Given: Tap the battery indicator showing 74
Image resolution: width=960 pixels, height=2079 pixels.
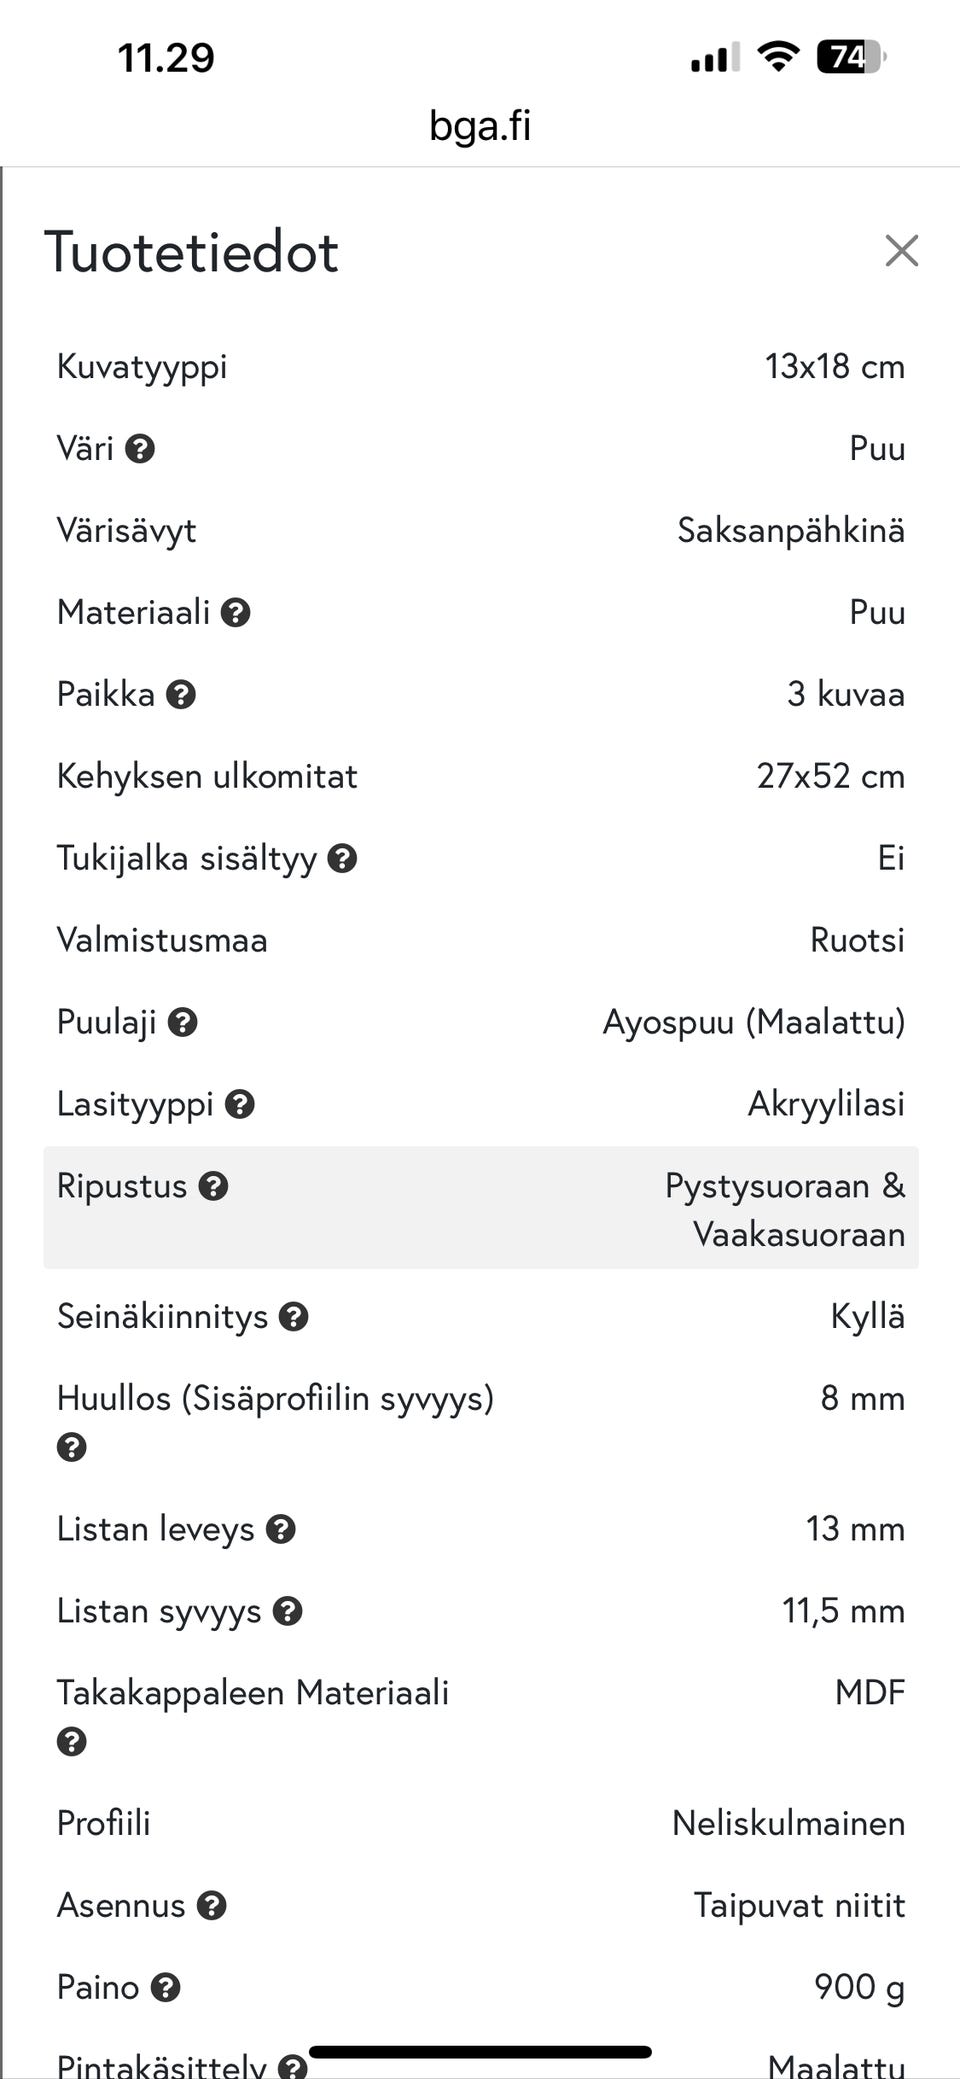Looking at the screenshot, I should pyautogui.click(x=849, y=58).
